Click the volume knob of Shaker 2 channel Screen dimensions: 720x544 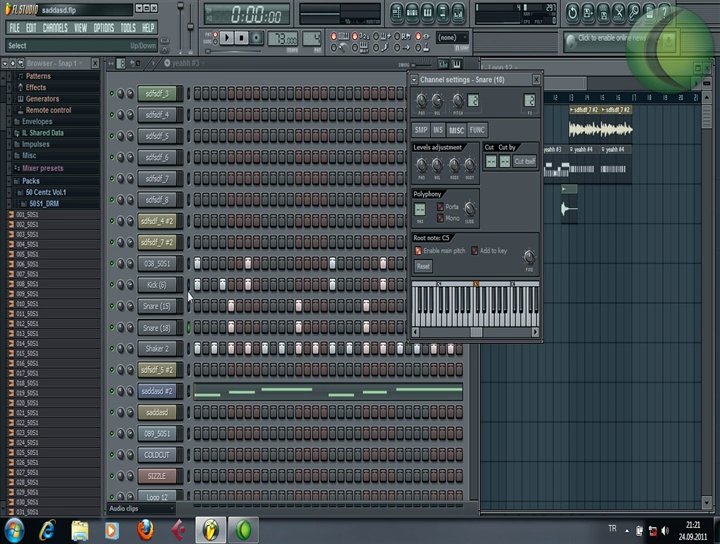tap(130, 349)
